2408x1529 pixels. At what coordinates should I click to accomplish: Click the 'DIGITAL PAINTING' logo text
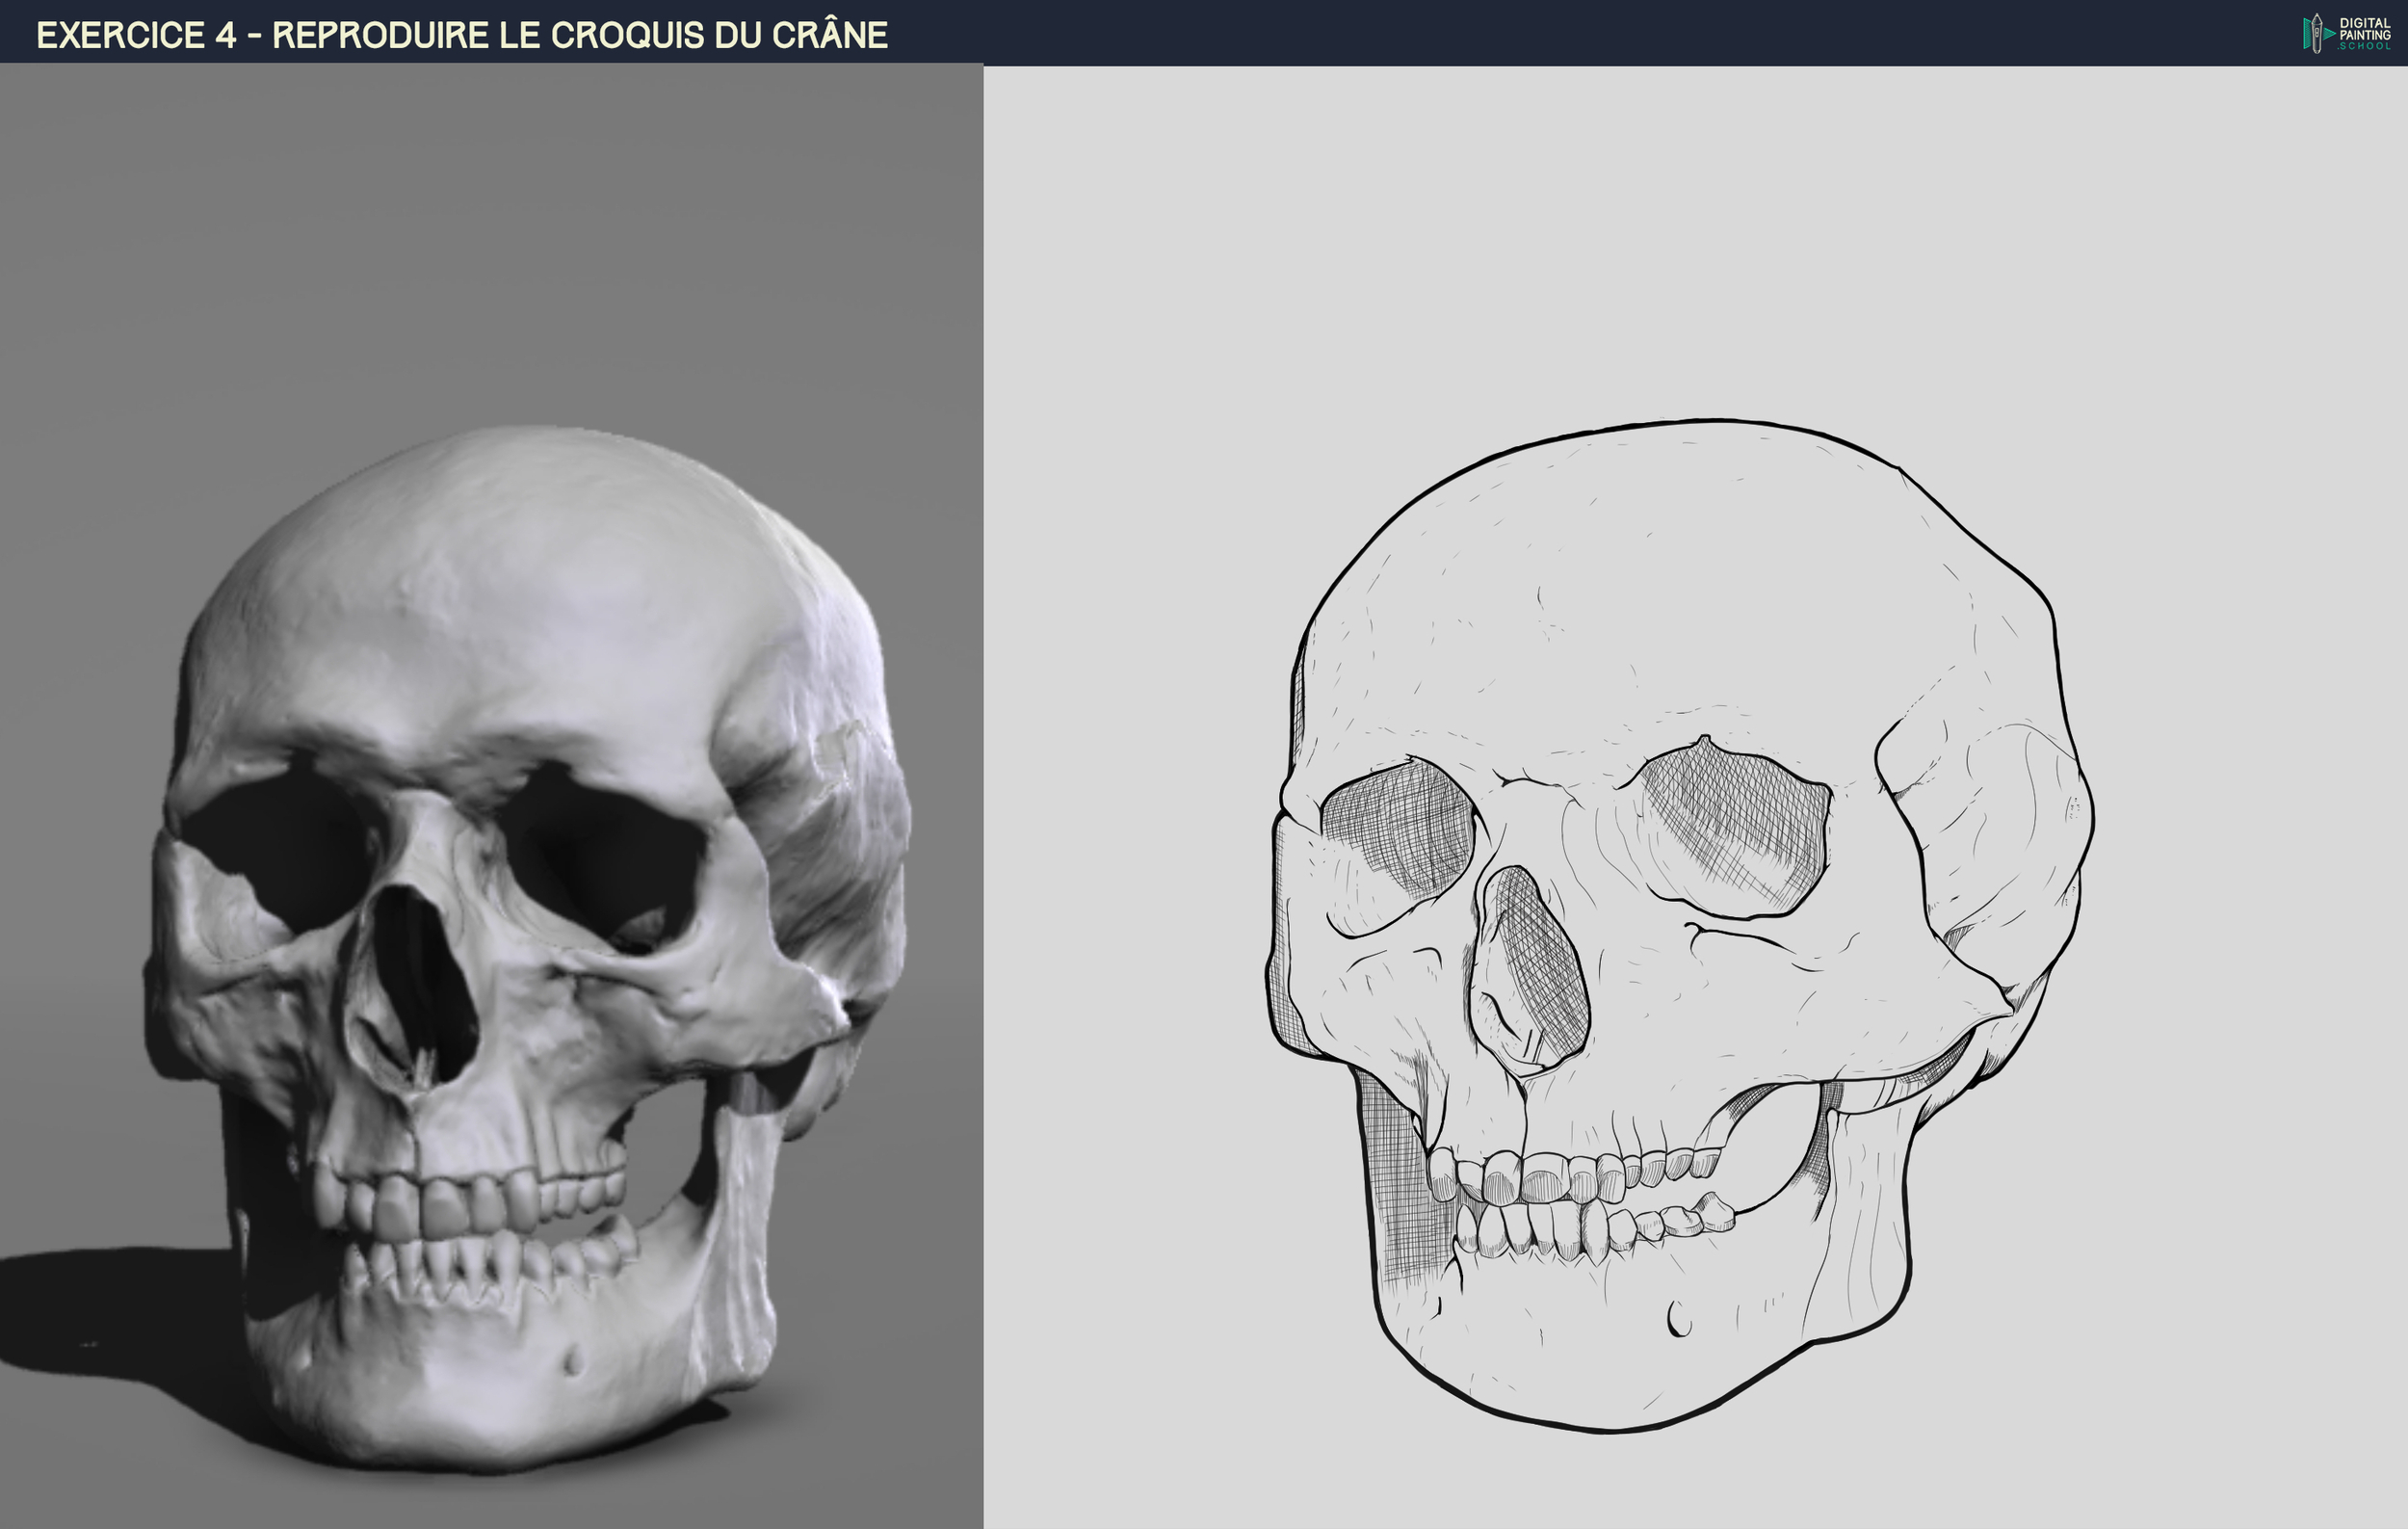[2364, 29]
